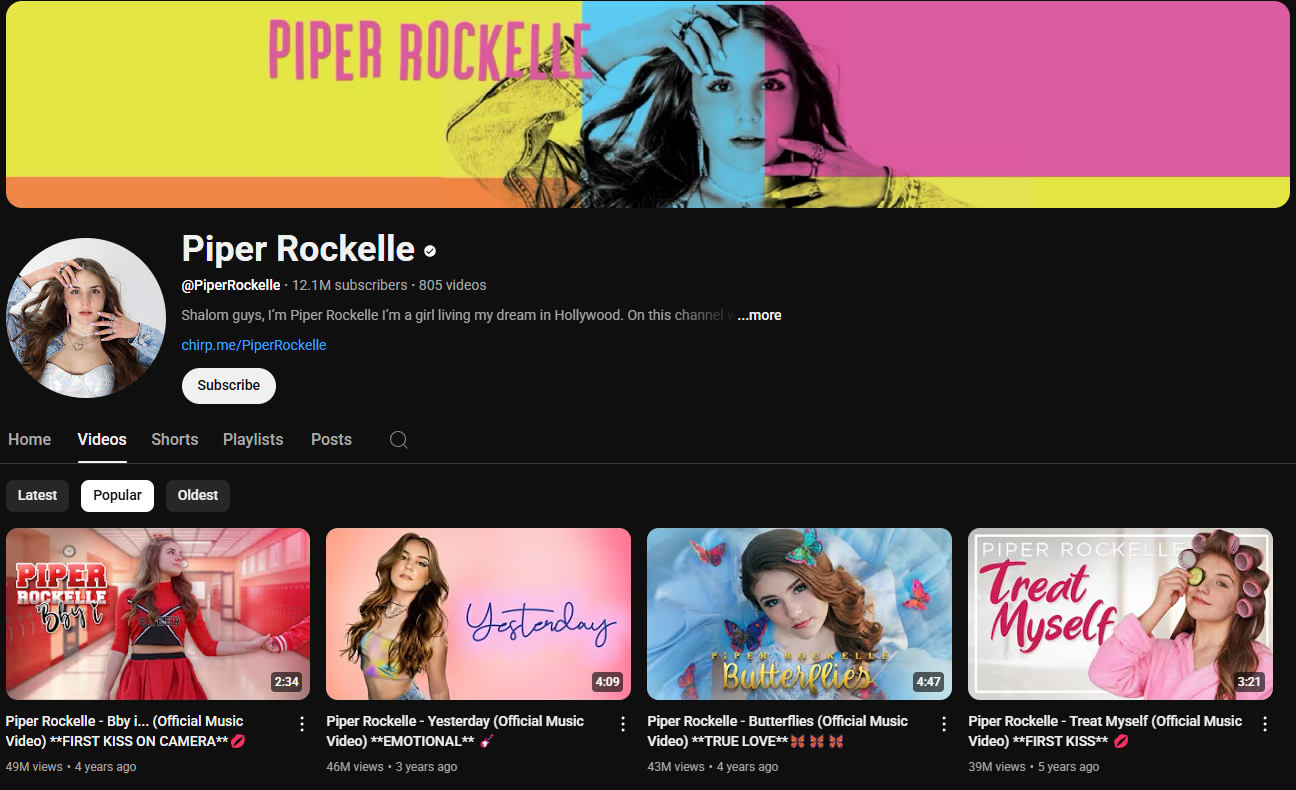
Task: Click the Piper Rockelle channel avatar
Action: [86, 318]
